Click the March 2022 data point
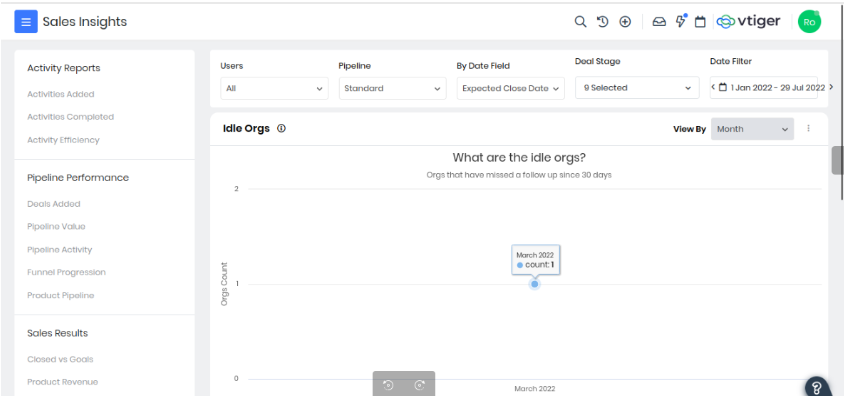Viewport: 850px width, 397px height. coord(535,284)
